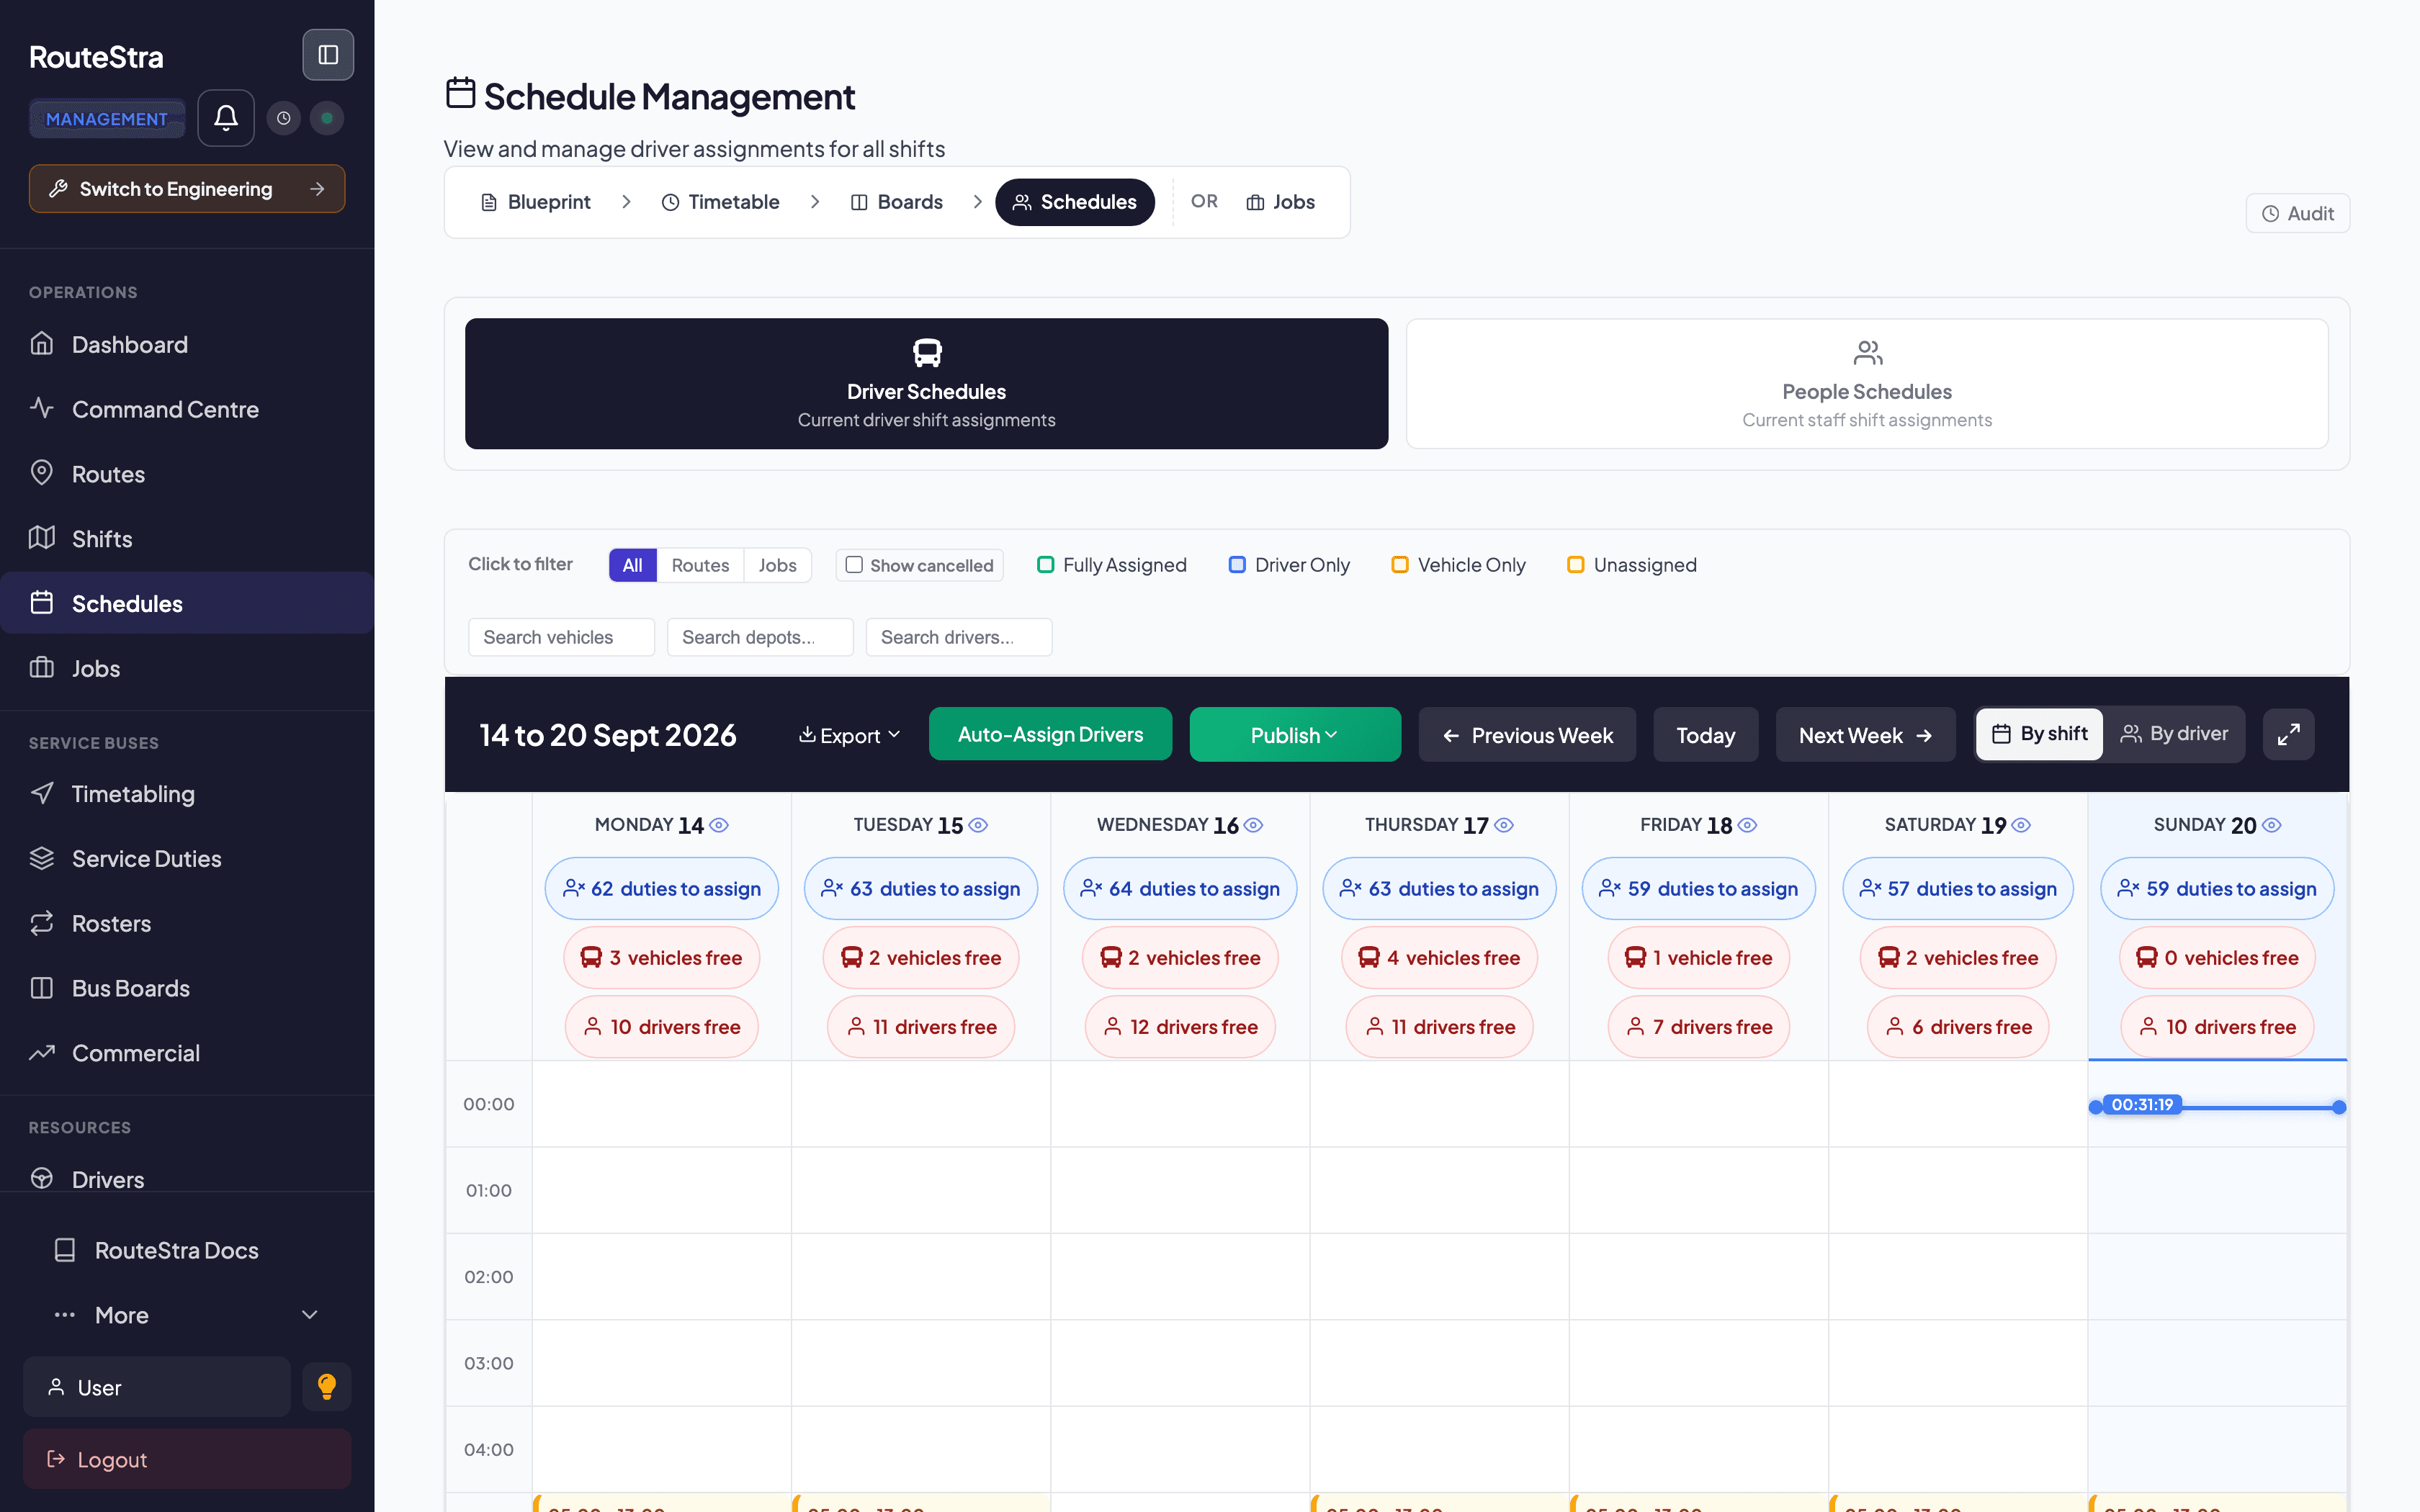The height and width of the screenshot is (1512, 2420).
Task: Open Dashboard in the sidebar
Action: pyautogui.click(x=187, y=344)
